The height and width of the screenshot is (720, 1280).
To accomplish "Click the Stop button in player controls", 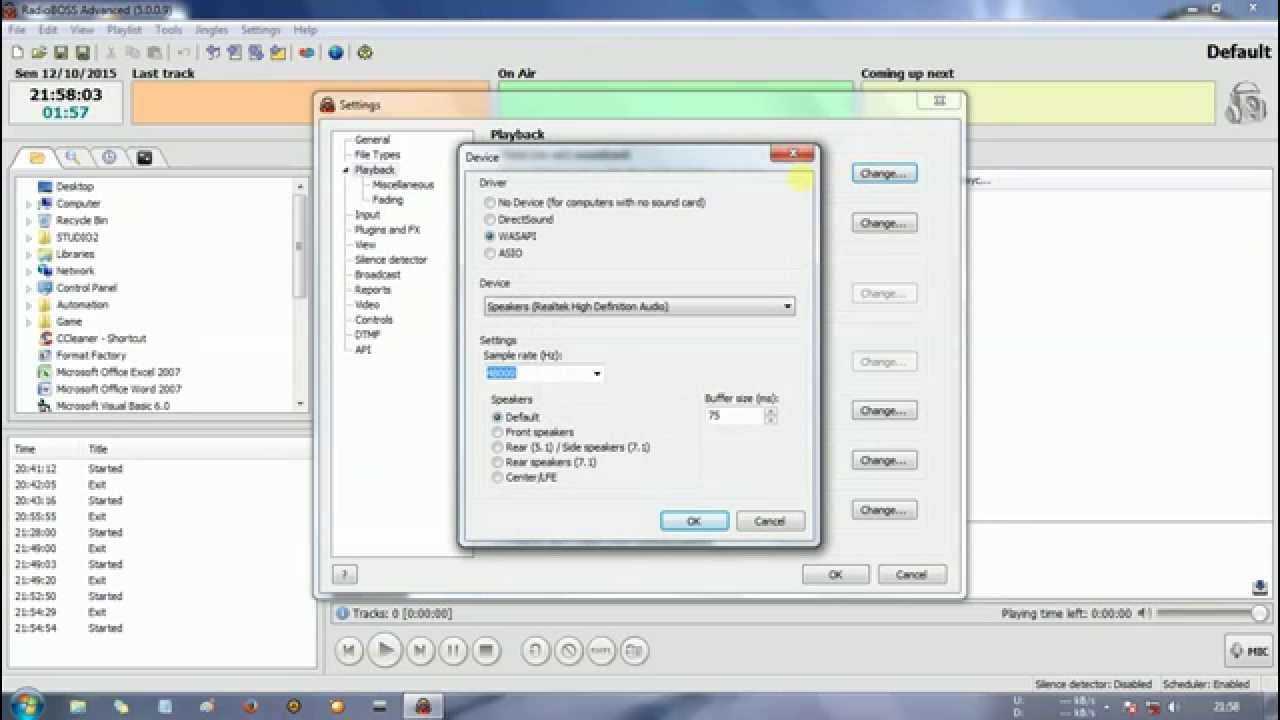I will (x=486, y=651).
